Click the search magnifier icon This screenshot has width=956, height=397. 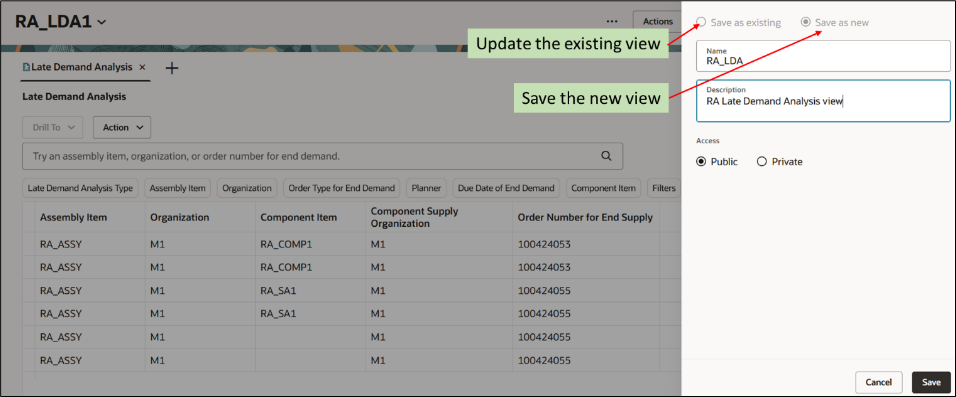(x=606, y=156)
